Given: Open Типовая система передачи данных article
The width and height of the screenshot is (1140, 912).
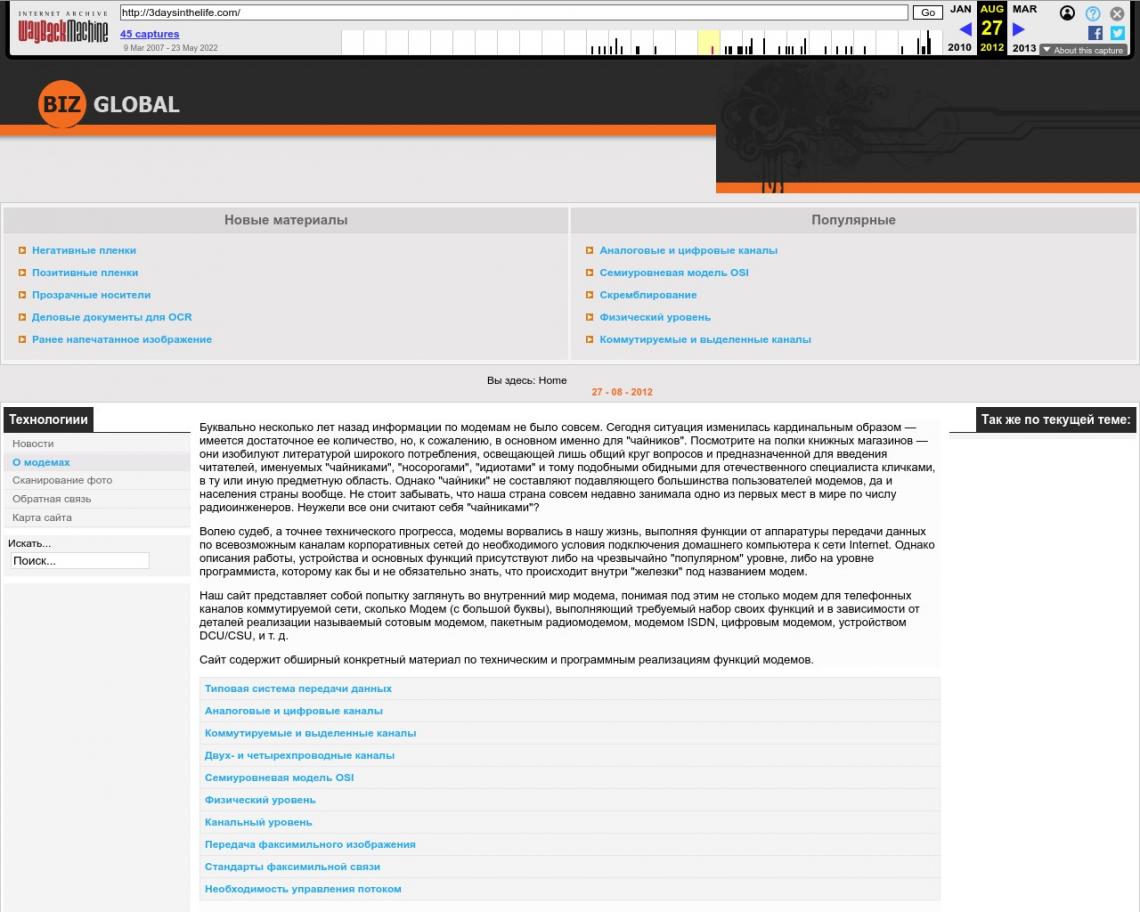Looking at the screenshot, I should (298, 689).
